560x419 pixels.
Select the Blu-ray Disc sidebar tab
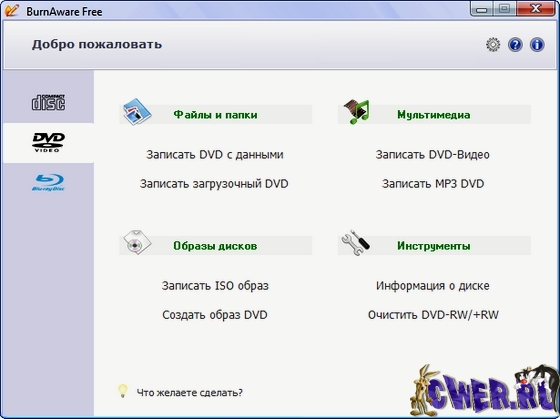click(x=49, y=183)
